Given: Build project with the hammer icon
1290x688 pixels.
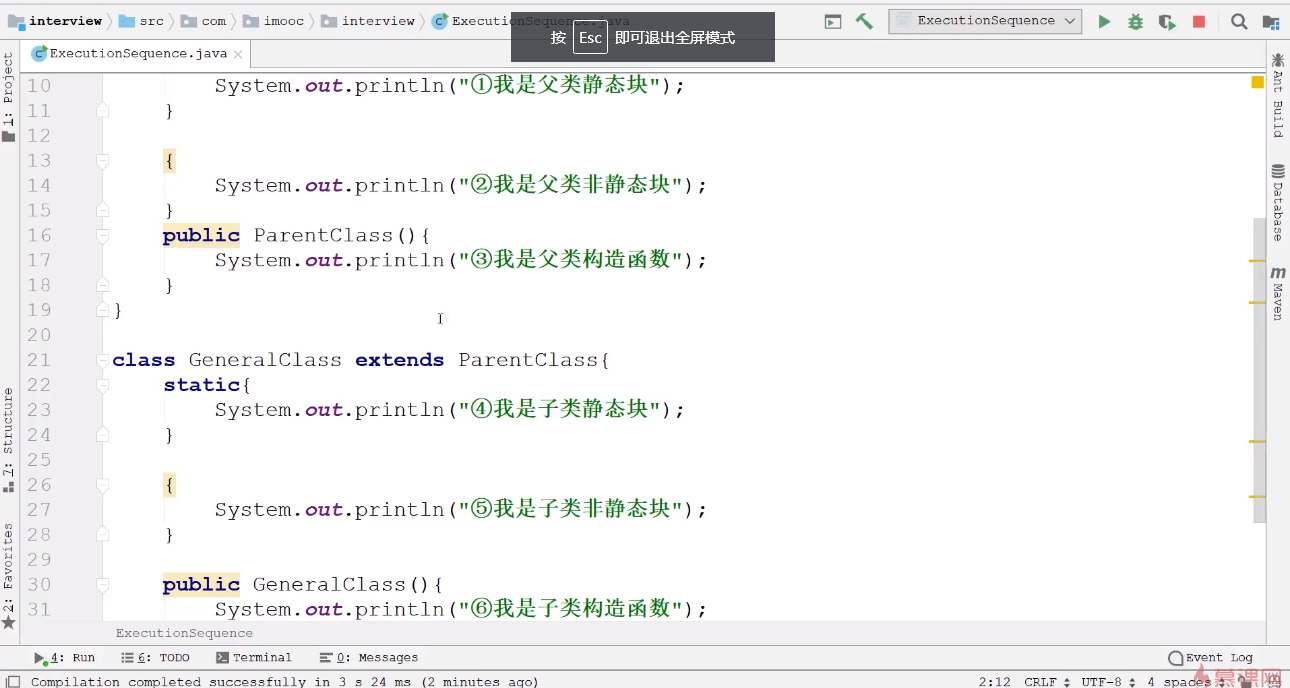Looking at the screenshot, I should (x=865, y=21).
